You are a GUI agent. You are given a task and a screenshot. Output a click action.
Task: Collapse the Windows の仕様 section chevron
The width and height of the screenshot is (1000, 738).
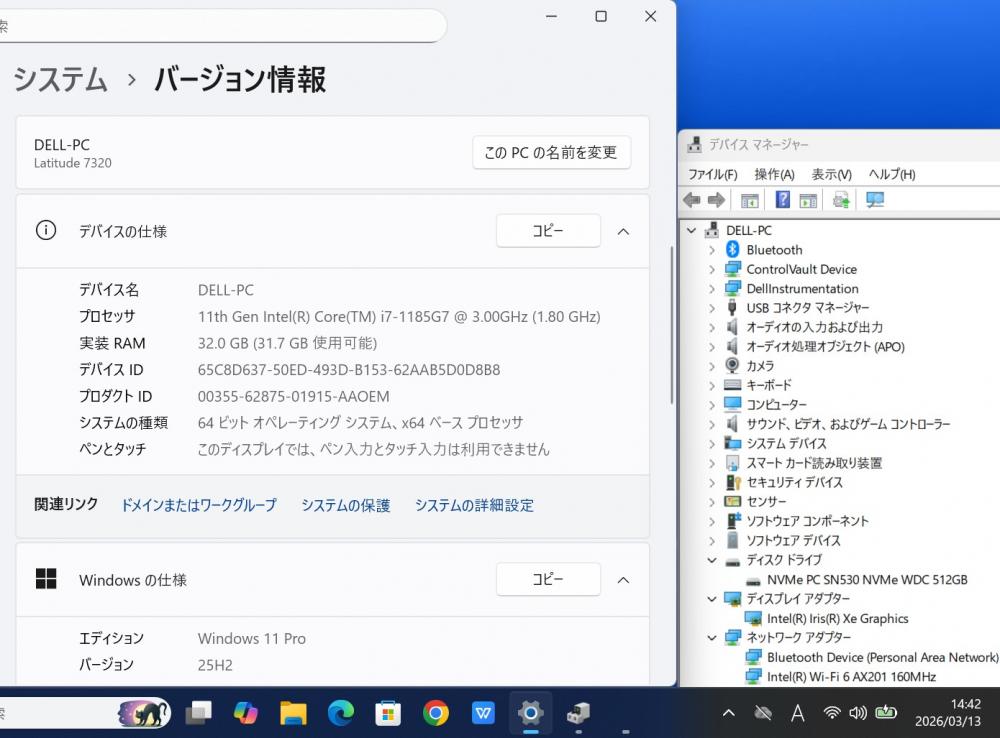click(x=623, y=580)
